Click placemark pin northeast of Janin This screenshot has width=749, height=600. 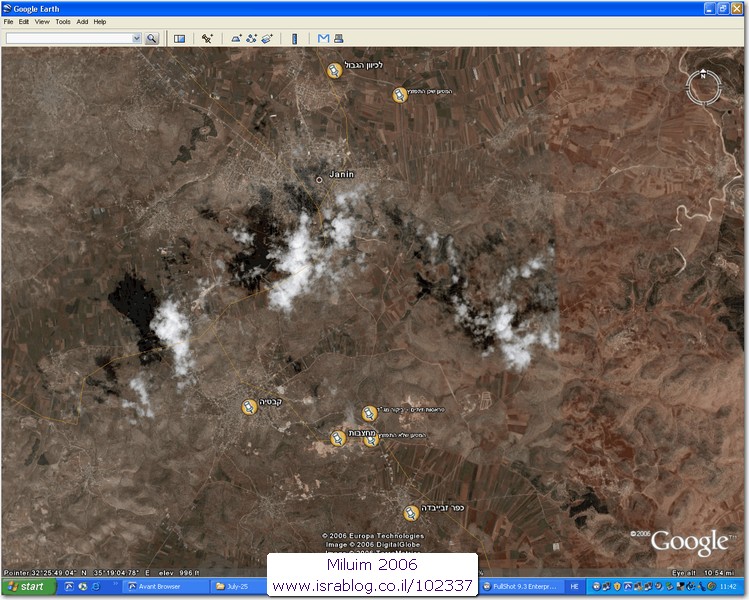[x=399, y=95]
